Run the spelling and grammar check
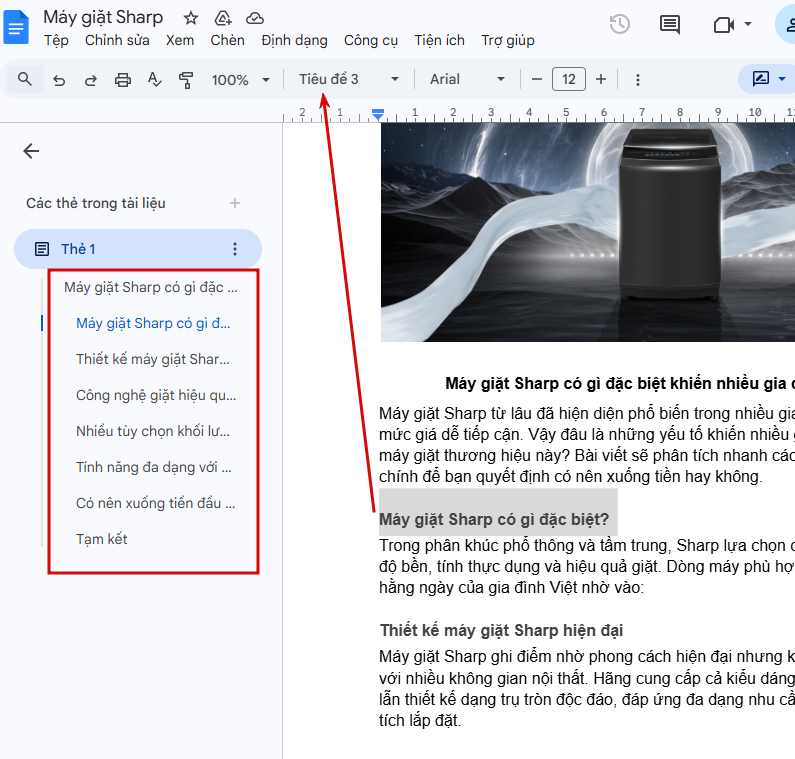Image resolution: width=795 pixels, height=759 pixels. (x=154, y=80)
